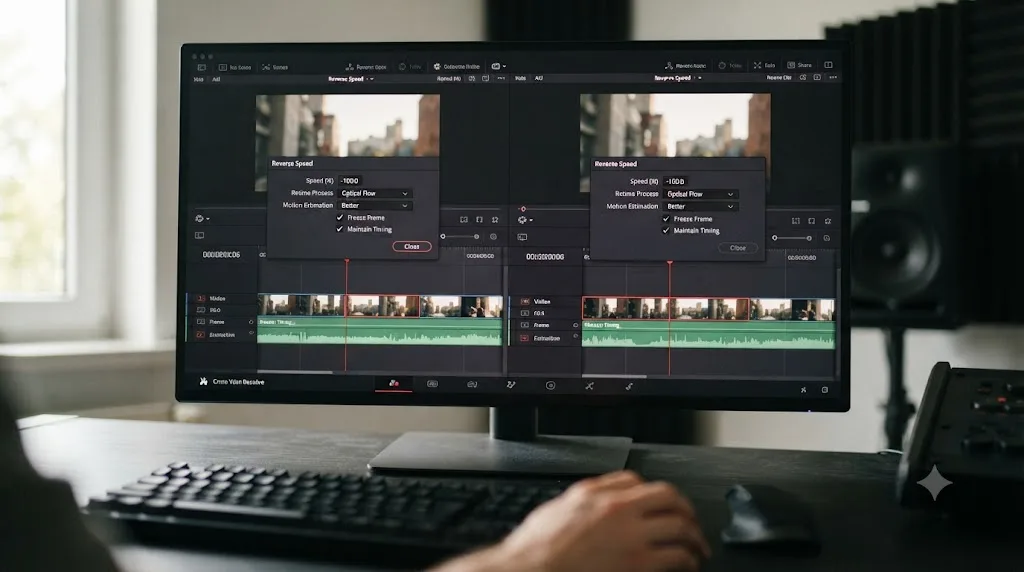Open the right viewer Reverse Speed title dropdown
1024x572 pixels.
677,78
